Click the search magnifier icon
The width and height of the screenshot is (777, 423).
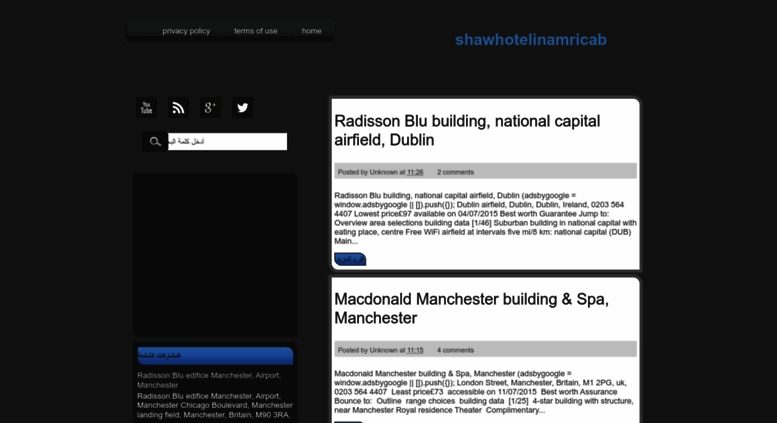coord(155,142)
